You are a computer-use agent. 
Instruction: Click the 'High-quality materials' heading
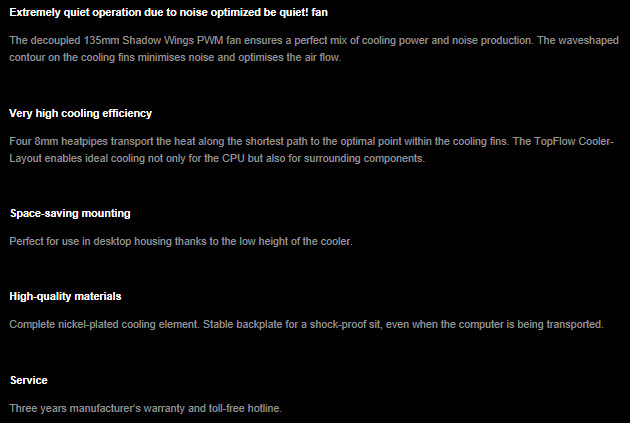click(x=65, y=296)
